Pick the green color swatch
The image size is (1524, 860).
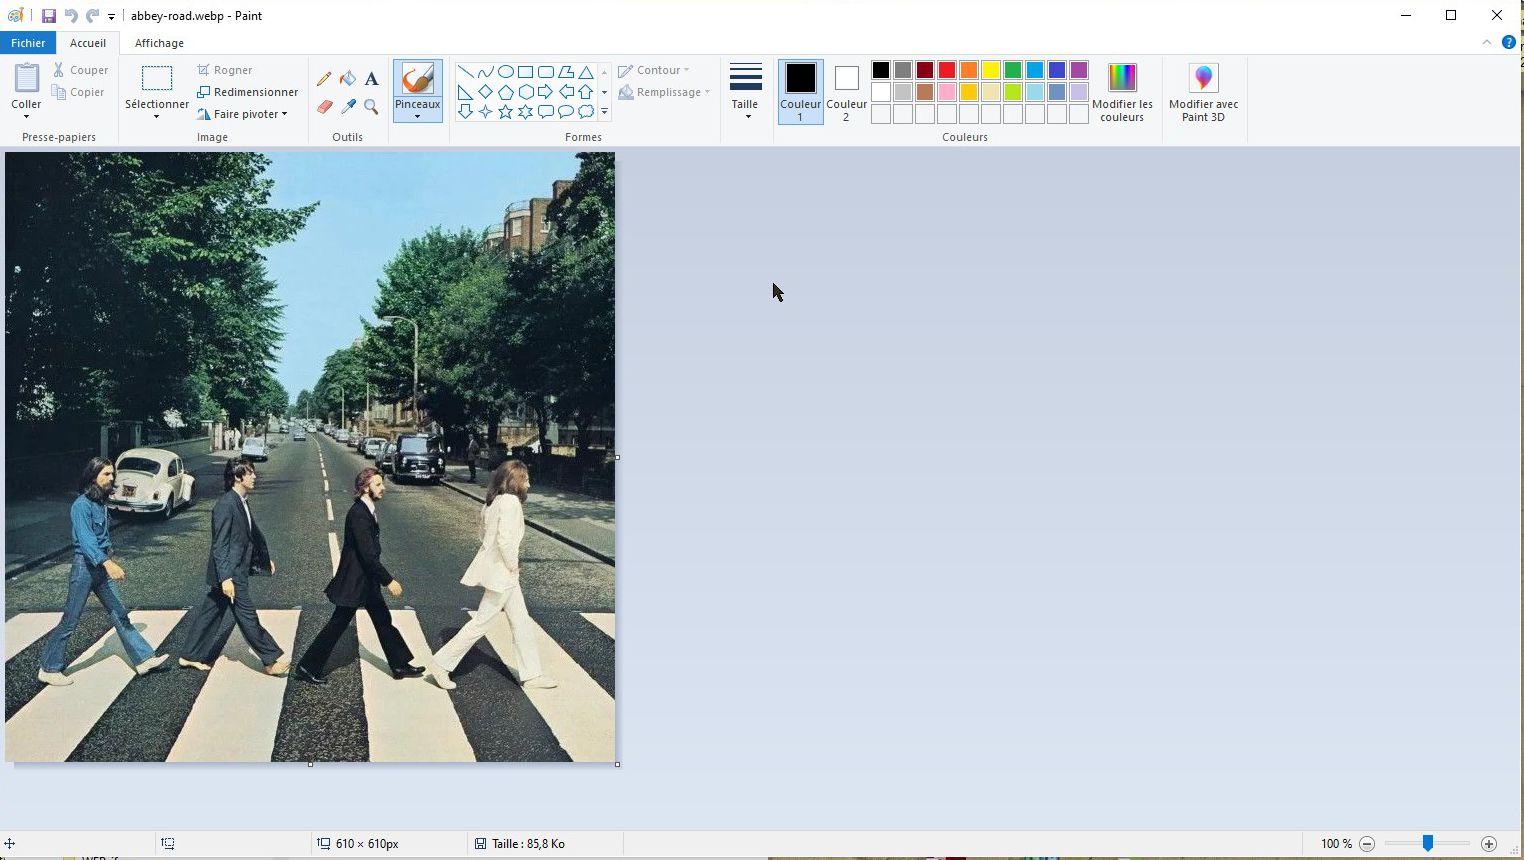[1013, 70]
